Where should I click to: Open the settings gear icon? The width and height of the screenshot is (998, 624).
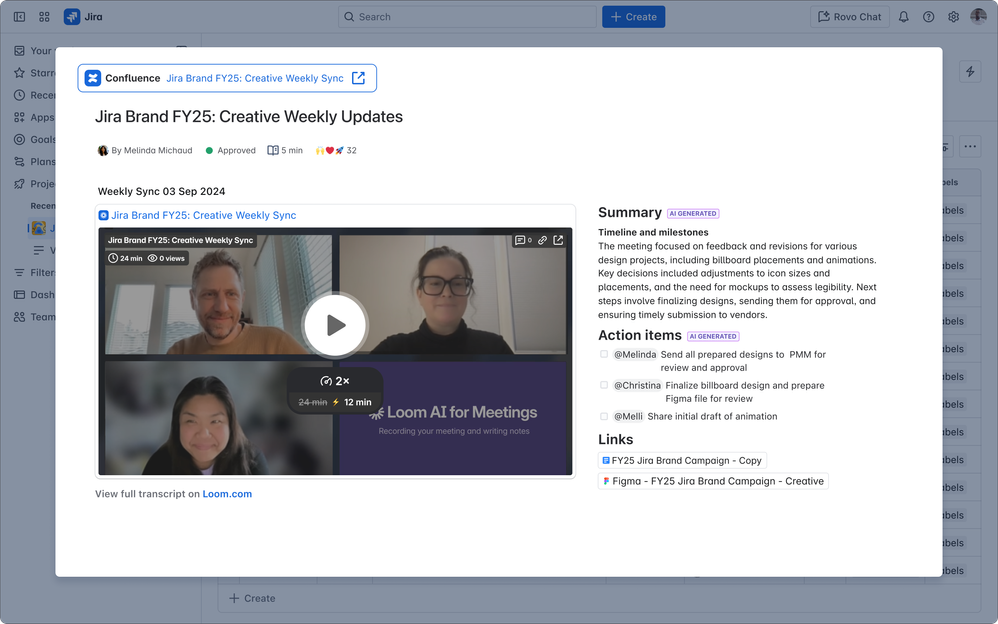[x=953, y=17]
